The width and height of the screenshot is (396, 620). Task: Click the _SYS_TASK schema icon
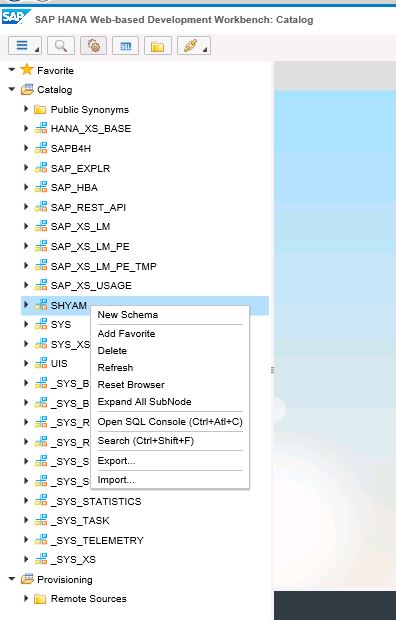coord(41,520)
